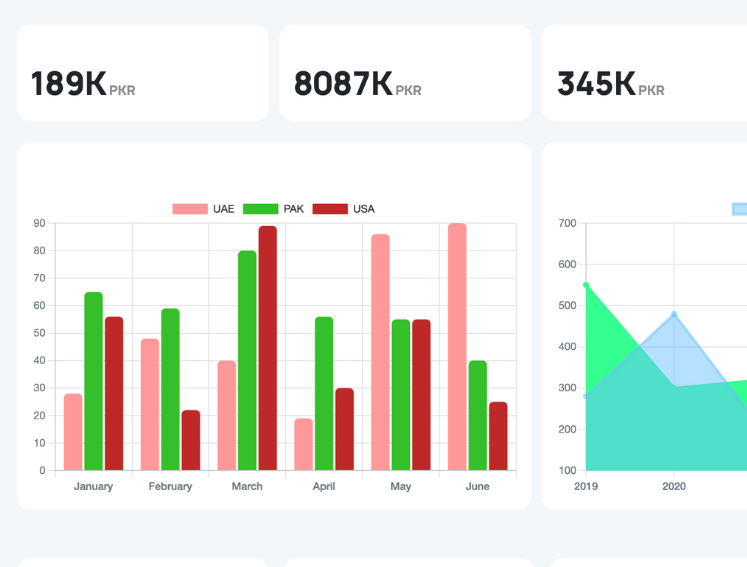This screenshot has width=747, height=567.
Task: Click the UAE bar for May
Action: tap(380, 352)
